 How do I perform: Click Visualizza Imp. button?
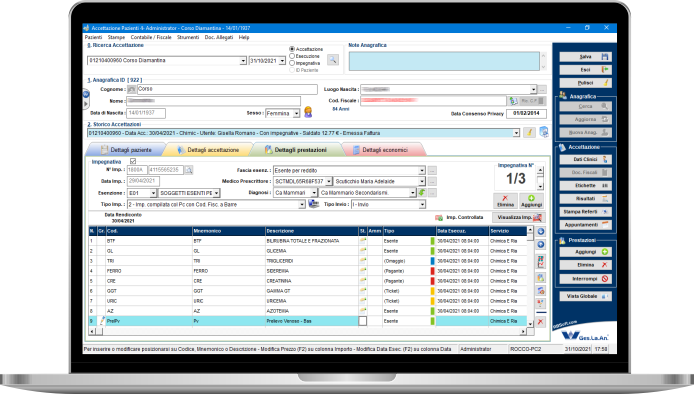(x=518, y=217)
